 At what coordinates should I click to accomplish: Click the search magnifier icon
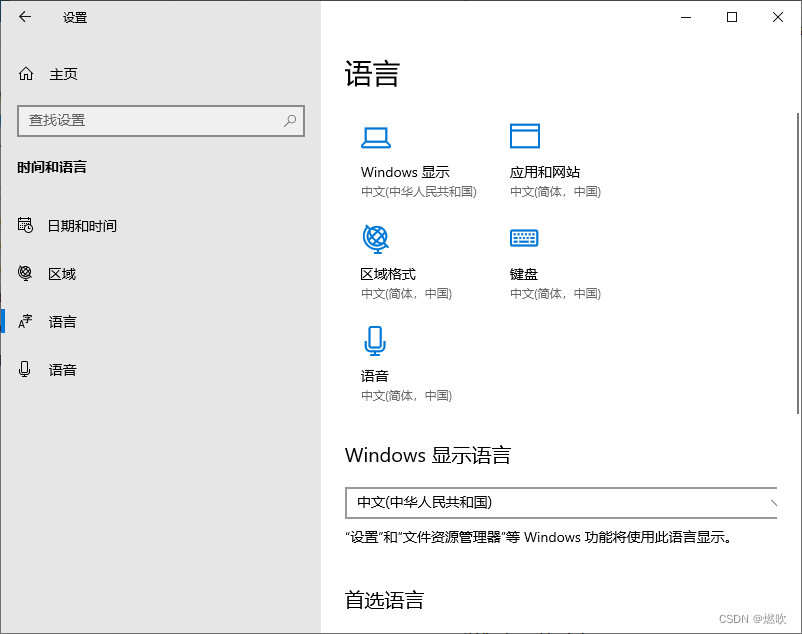pos(290,121)
